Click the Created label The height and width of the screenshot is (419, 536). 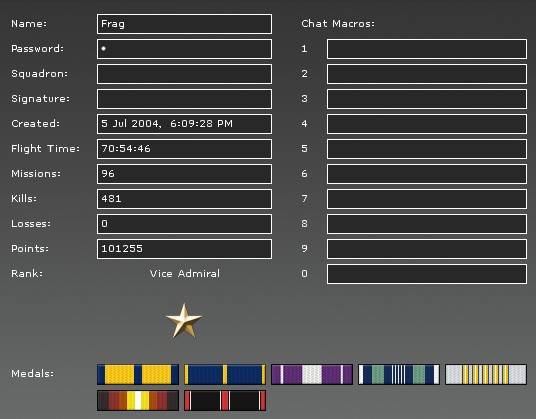click(36, 124)
